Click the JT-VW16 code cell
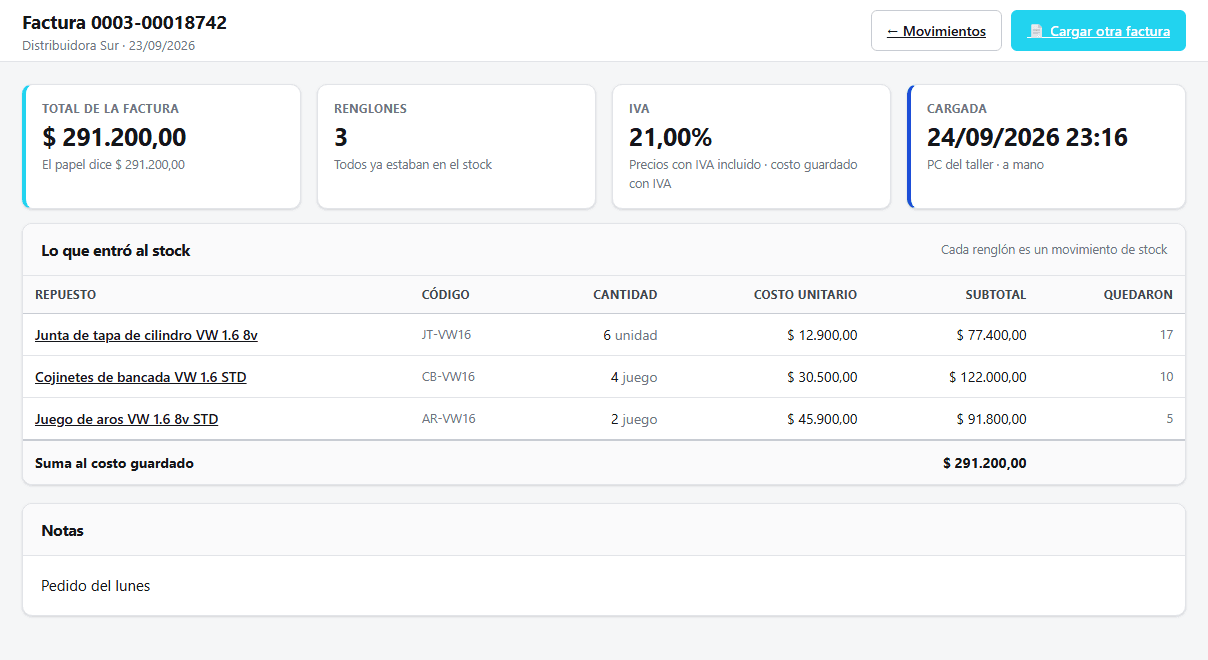The image size is (1208, 660). point(446,335)
